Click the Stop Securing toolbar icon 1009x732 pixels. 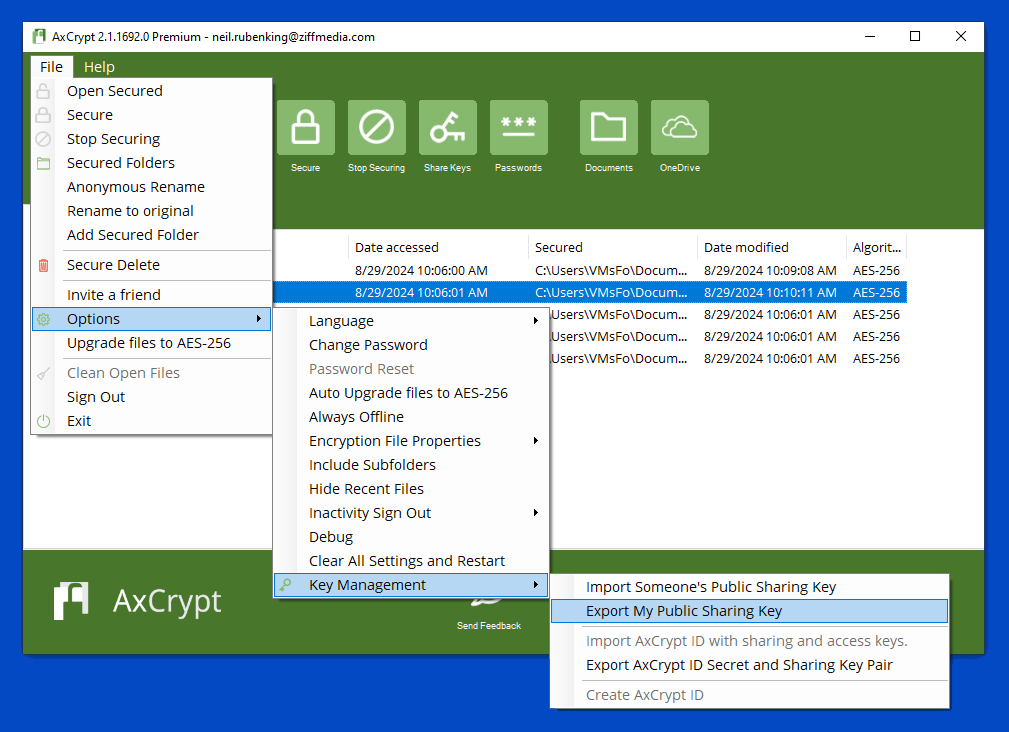coord(376,128)
